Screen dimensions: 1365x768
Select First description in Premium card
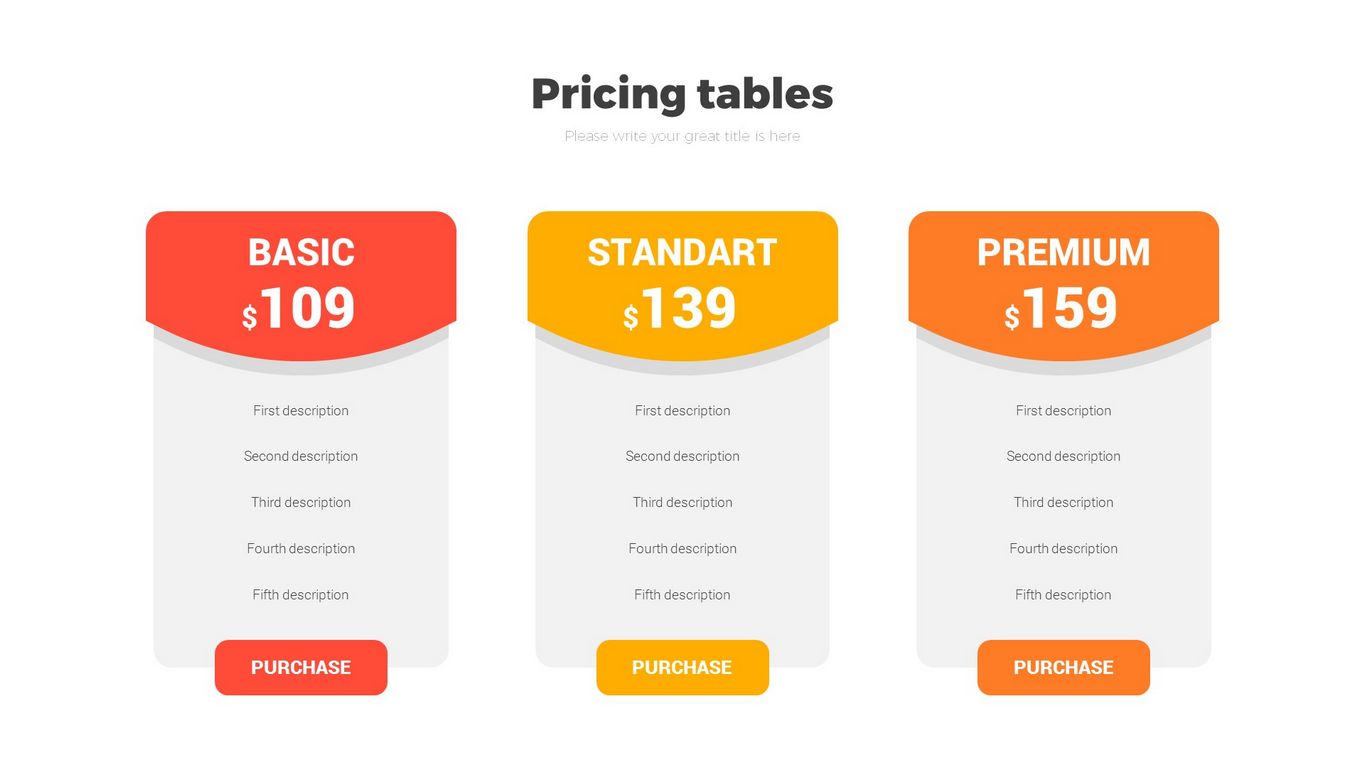point(1063,410)
